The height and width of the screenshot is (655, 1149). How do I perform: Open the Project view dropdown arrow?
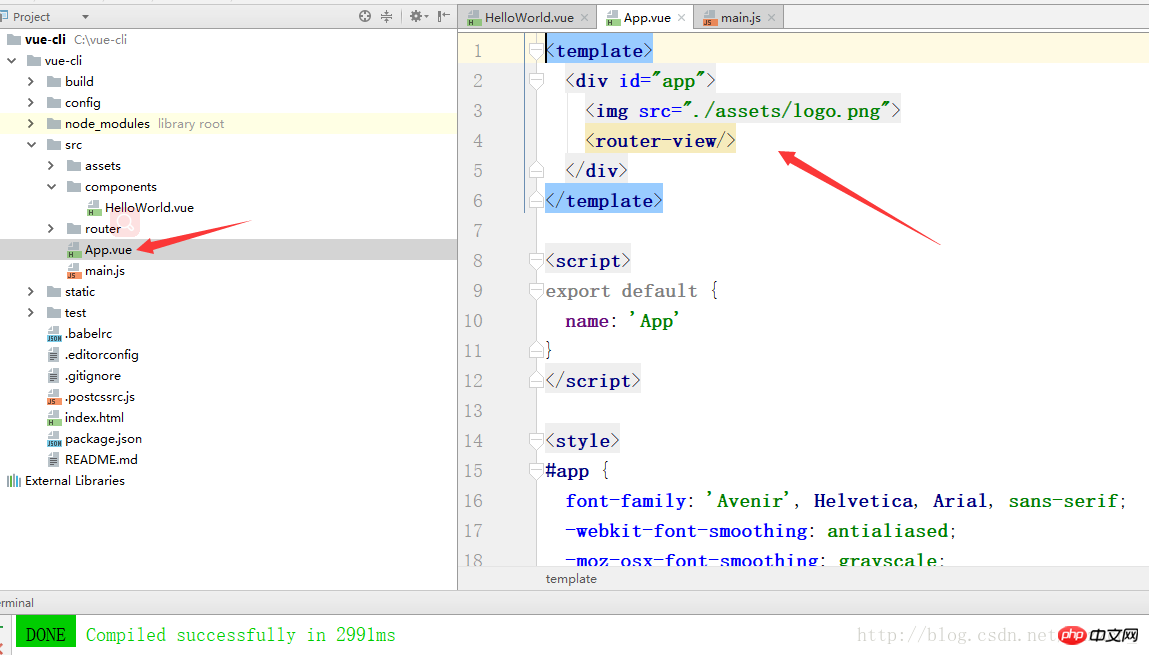(x=85, y=17)
